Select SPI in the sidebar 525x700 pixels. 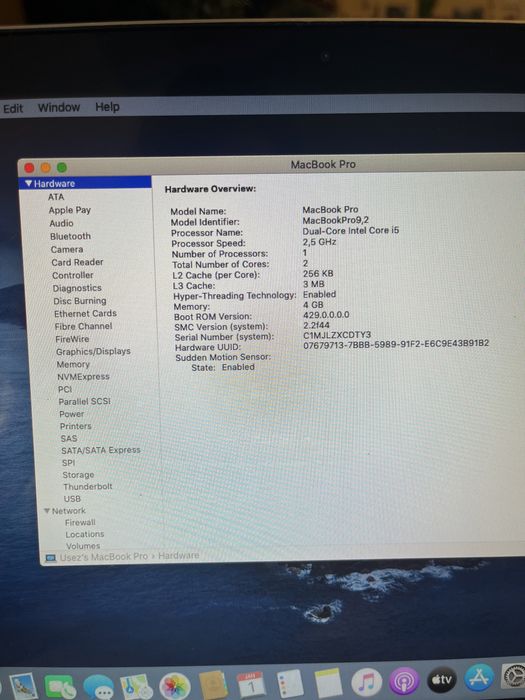pyautogui.click(x=69, y=463)
